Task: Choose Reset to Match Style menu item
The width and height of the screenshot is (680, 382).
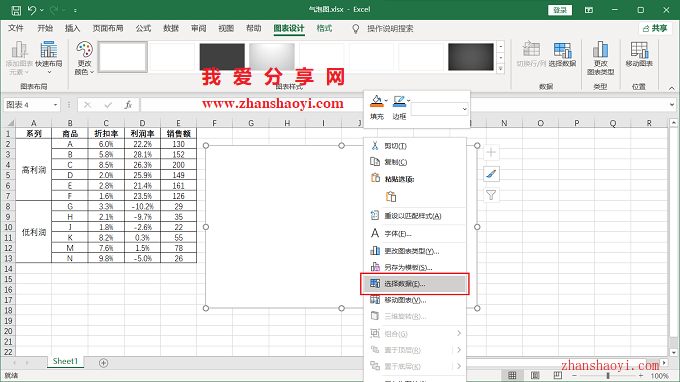Action: (415, 215)
